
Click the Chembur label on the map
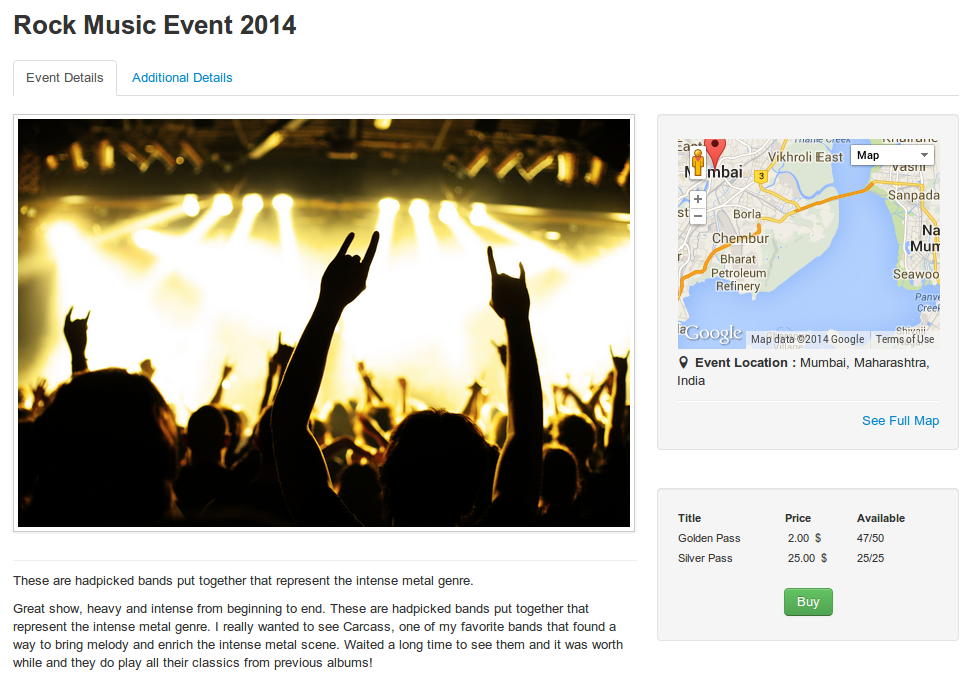(x=740, y=238)
